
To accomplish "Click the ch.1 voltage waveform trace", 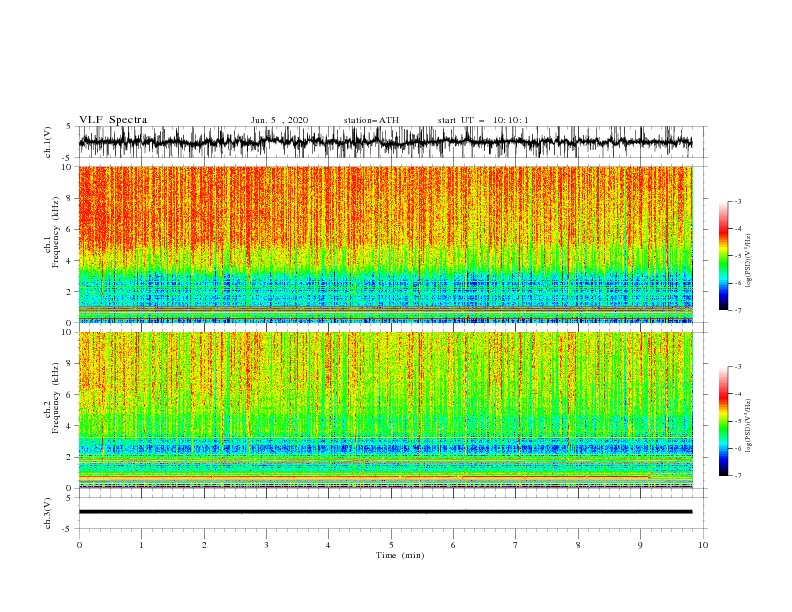I will point(385,142).
